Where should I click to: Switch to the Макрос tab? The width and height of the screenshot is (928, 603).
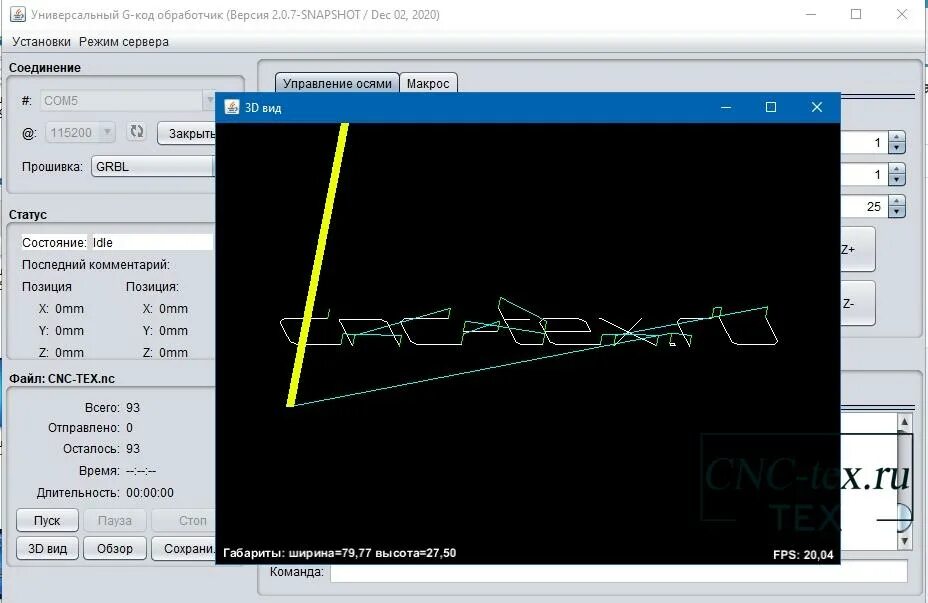pyautogui.click(x=428, y=83)
